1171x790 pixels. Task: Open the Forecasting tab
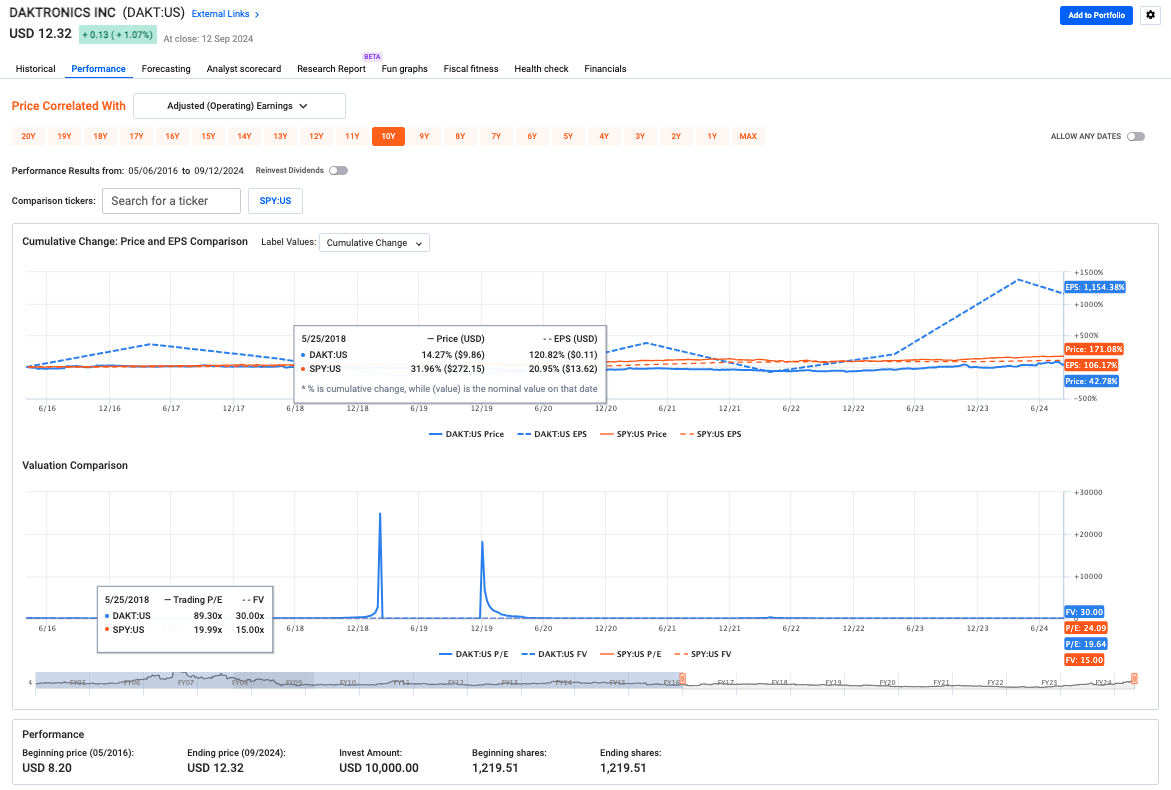click(166, 69)
